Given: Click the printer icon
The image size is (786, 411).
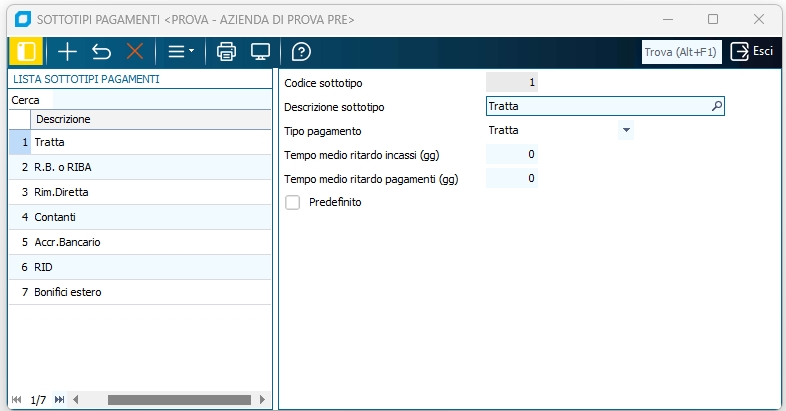Looking at the screenshot, I should tap(227, 52).
